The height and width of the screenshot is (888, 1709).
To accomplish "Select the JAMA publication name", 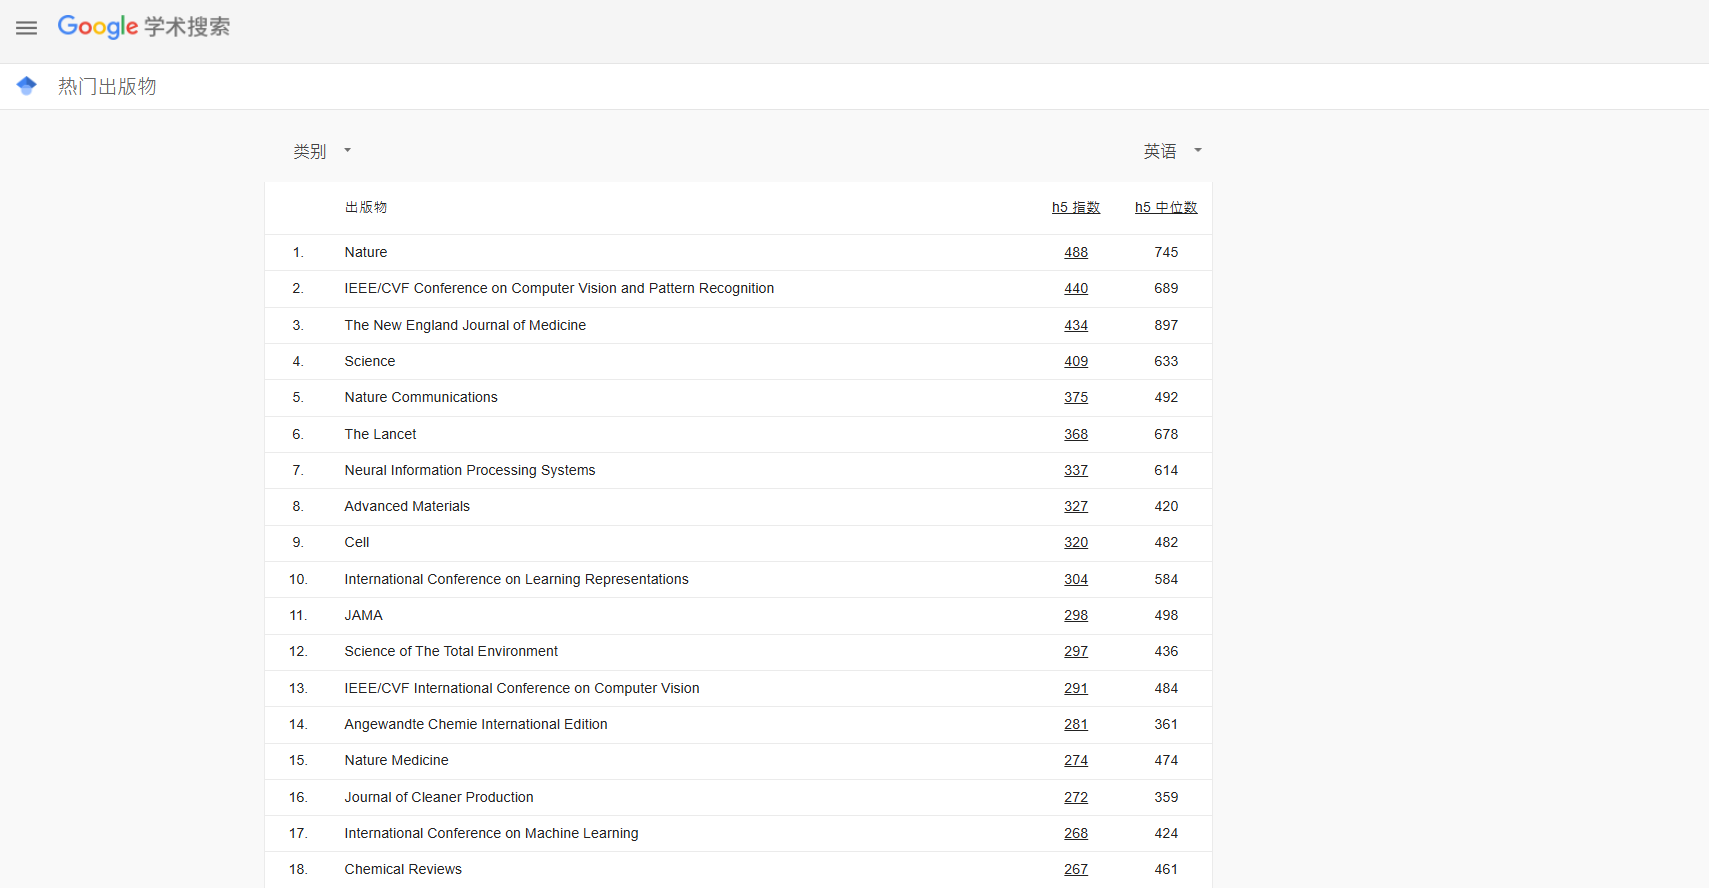I will 363,615.
